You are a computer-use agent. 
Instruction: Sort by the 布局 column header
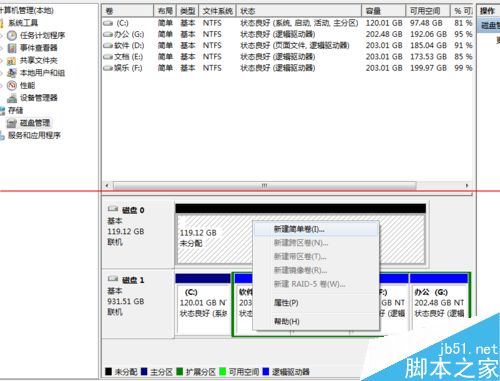coord(165,11)
